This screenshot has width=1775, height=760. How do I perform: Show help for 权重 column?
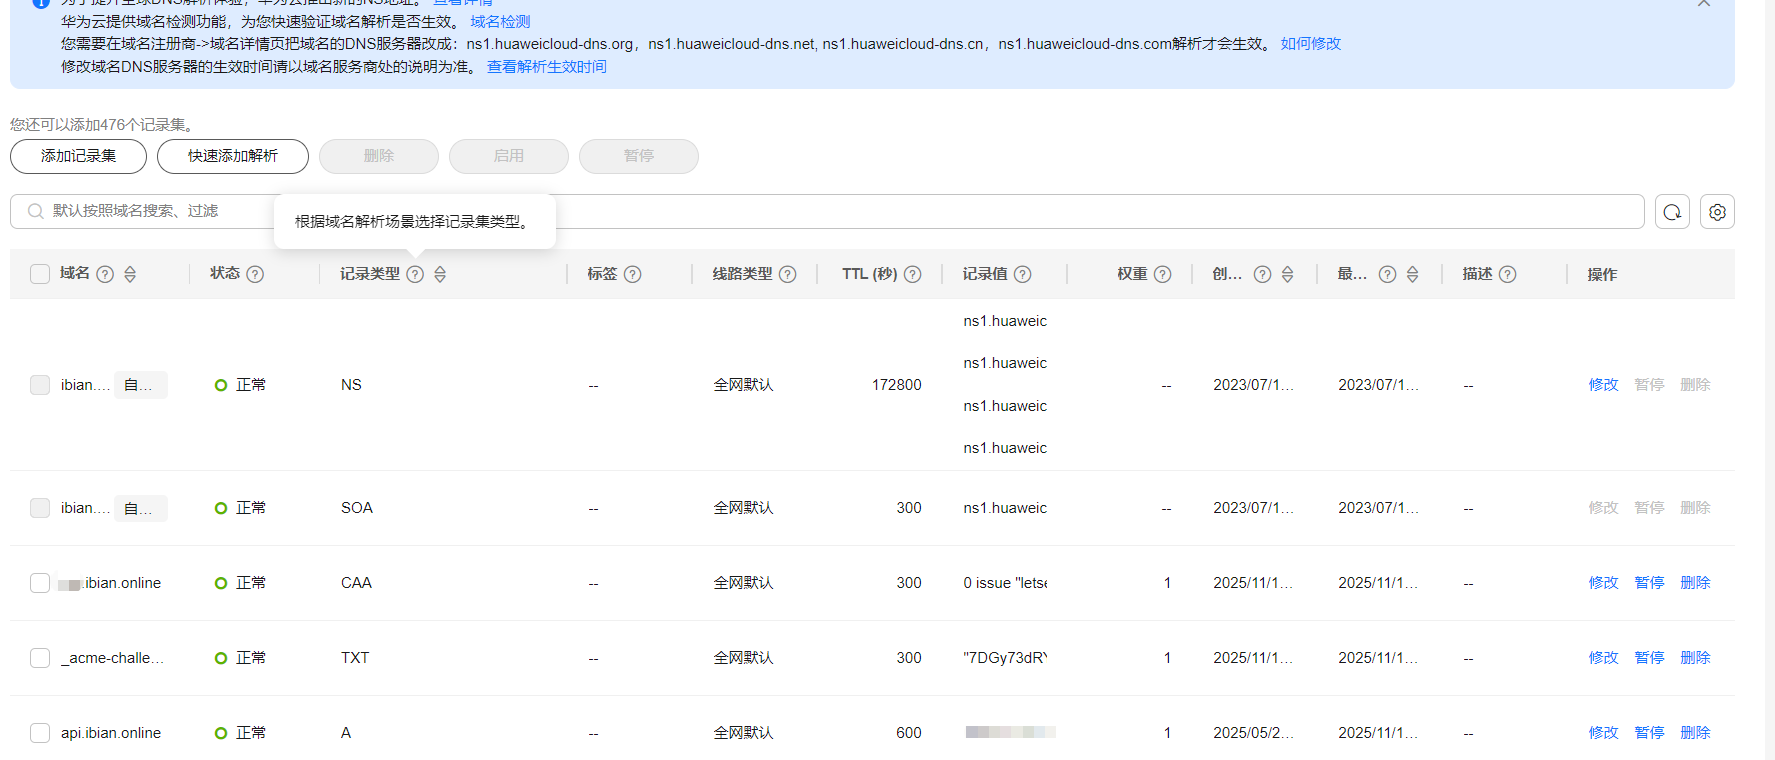[1162, 274]
